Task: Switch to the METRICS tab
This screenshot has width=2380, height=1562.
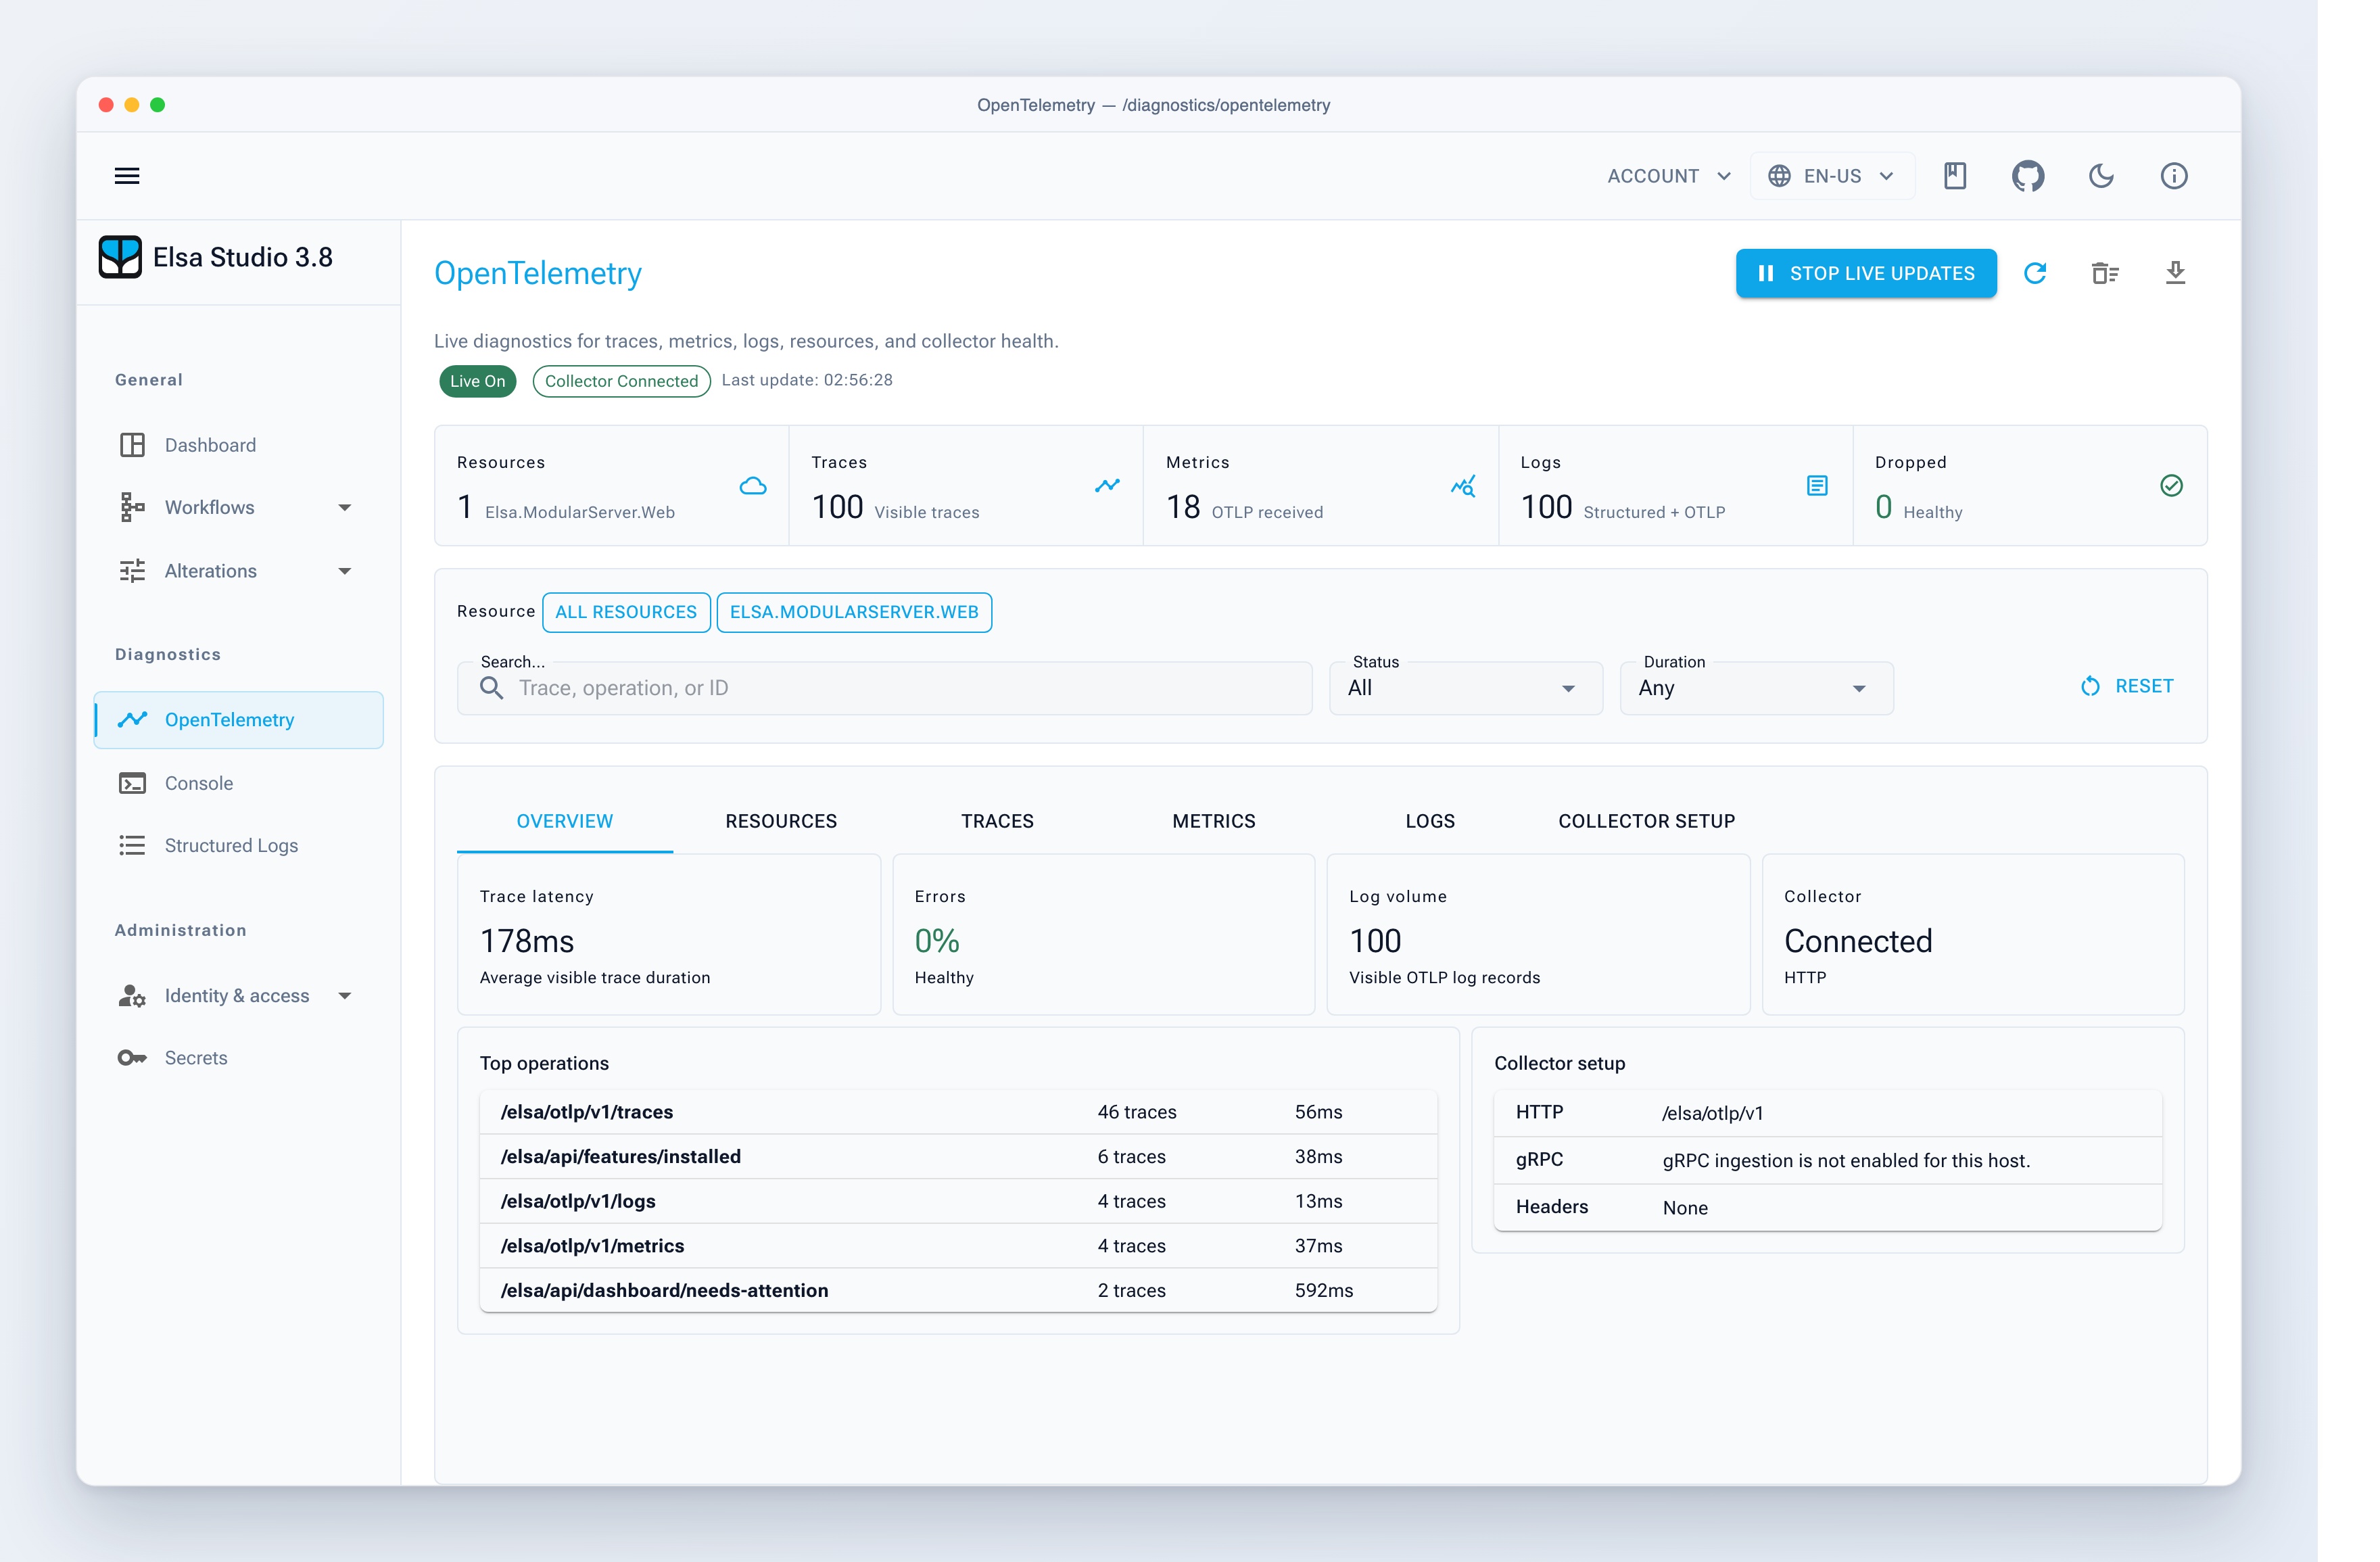Action: (1213, 821)
